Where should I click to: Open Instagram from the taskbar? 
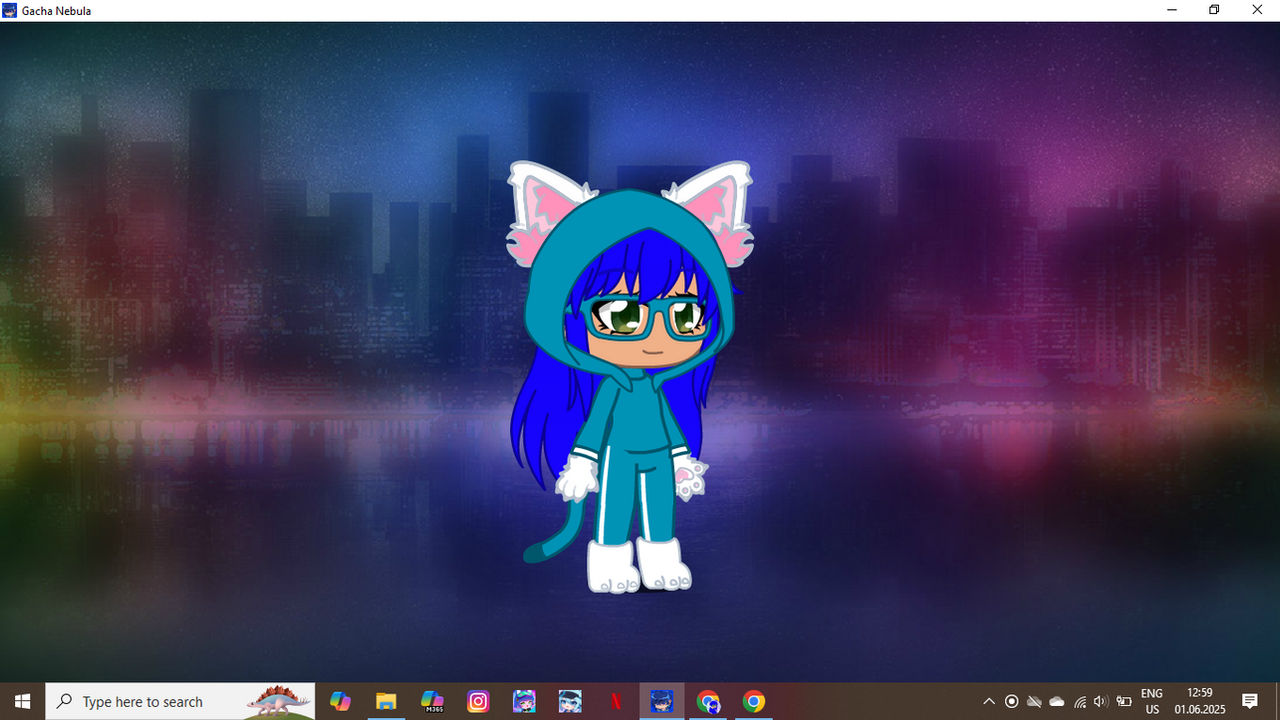478,701
